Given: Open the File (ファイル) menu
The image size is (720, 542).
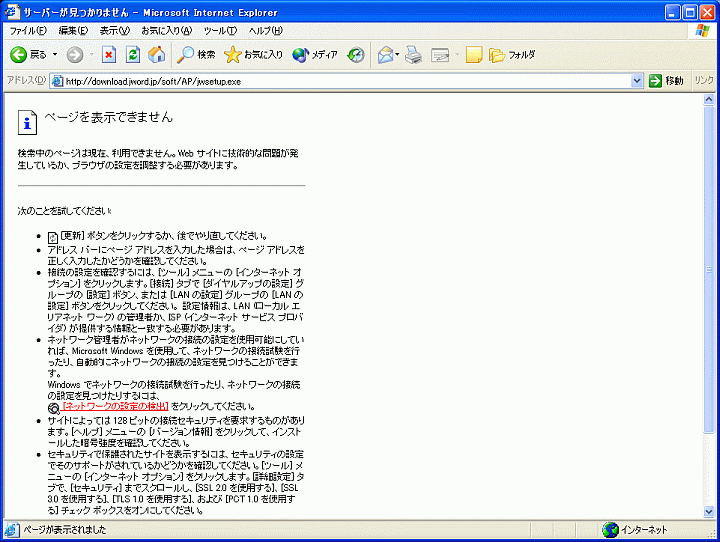Looking at the screenshot, I should tap(28, 31).
